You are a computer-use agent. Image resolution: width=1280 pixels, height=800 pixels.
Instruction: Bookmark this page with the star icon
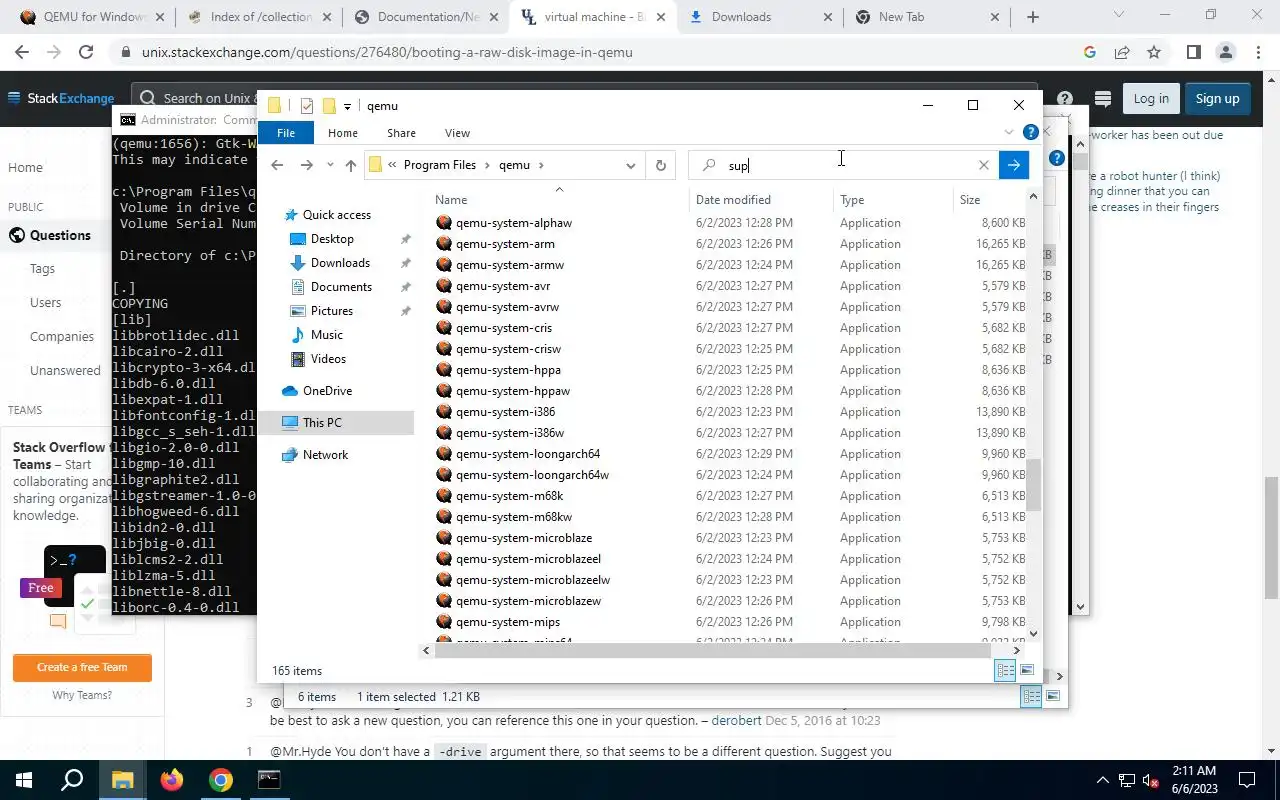[x=1154, y=52]
